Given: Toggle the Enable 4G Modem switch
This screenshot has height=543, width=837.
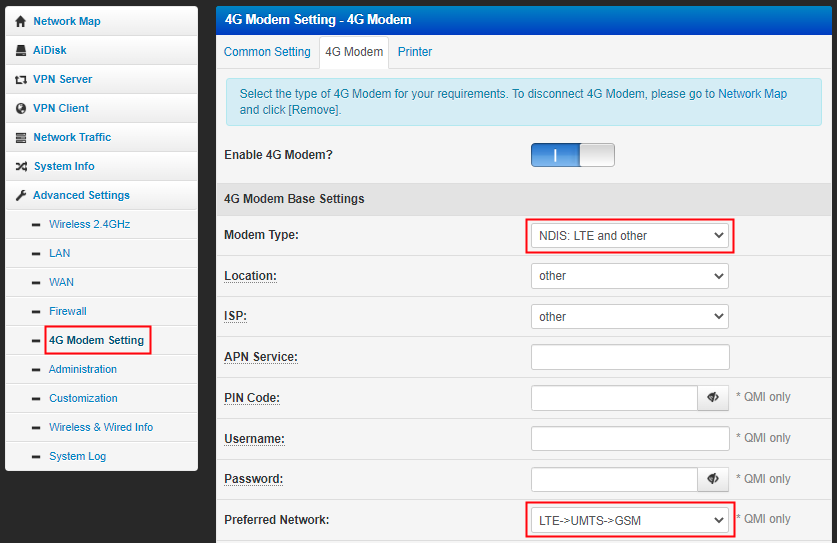Looking at the screenshot, I should coord(572,155).
